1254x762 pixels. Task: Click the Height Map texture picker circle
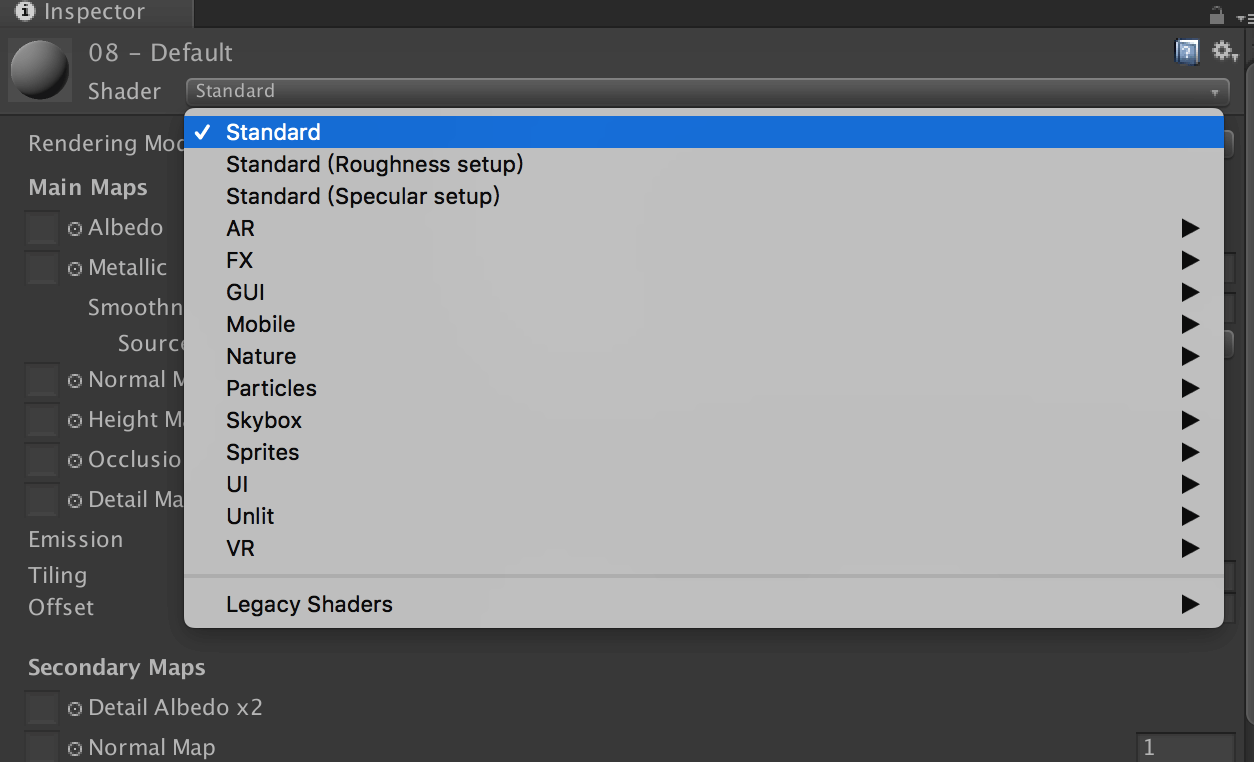click(x=75, y=421)
